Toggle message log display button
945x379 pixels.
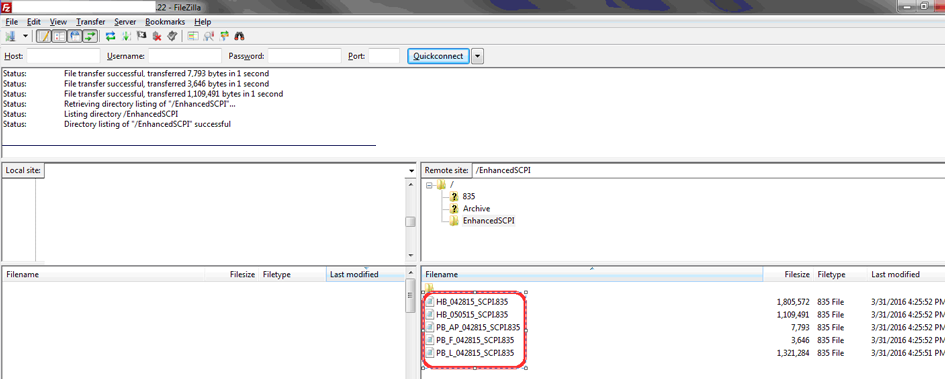[x=44, y=36]
